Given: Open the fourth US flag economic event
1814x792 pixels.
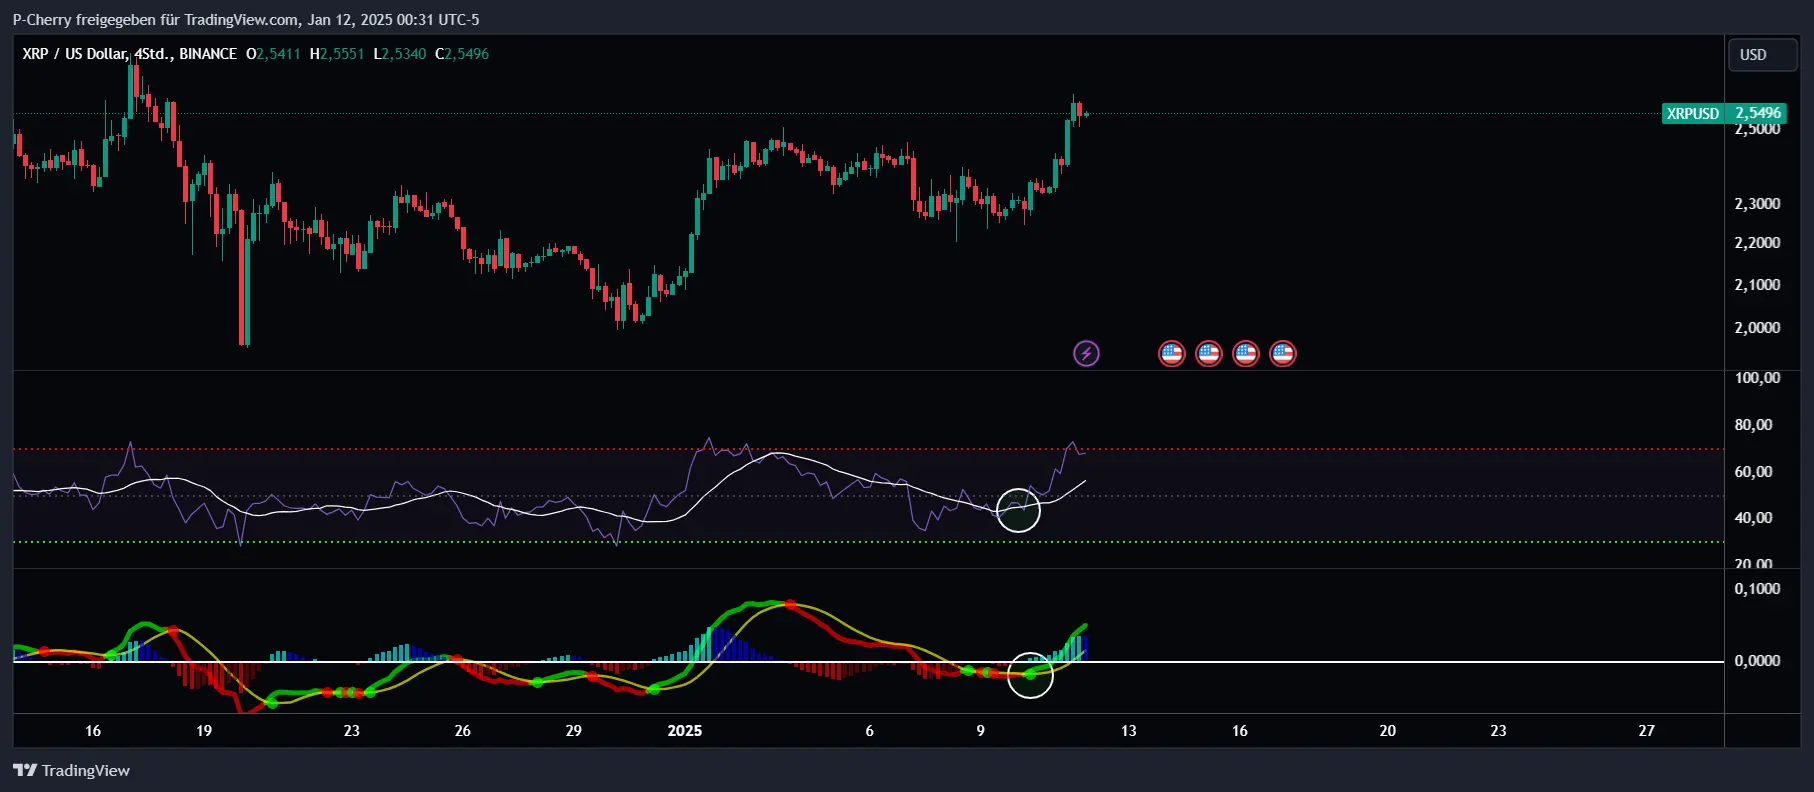Looking at the screenshot, I should 1283,353.
